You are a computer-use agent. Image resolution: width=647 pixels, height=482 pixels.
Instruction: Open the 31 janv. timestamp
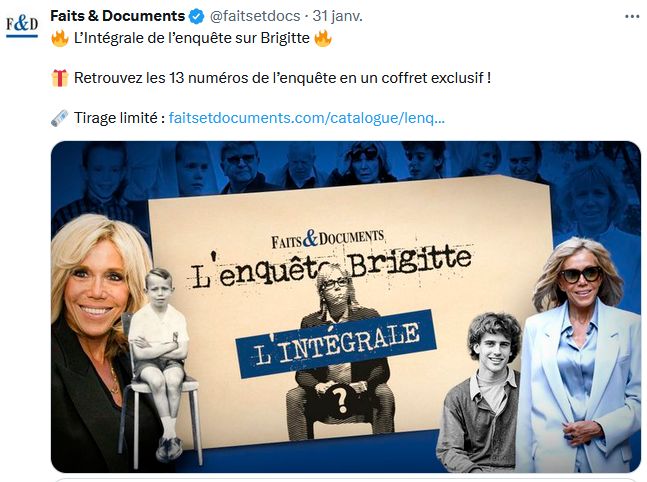[338, 16]
